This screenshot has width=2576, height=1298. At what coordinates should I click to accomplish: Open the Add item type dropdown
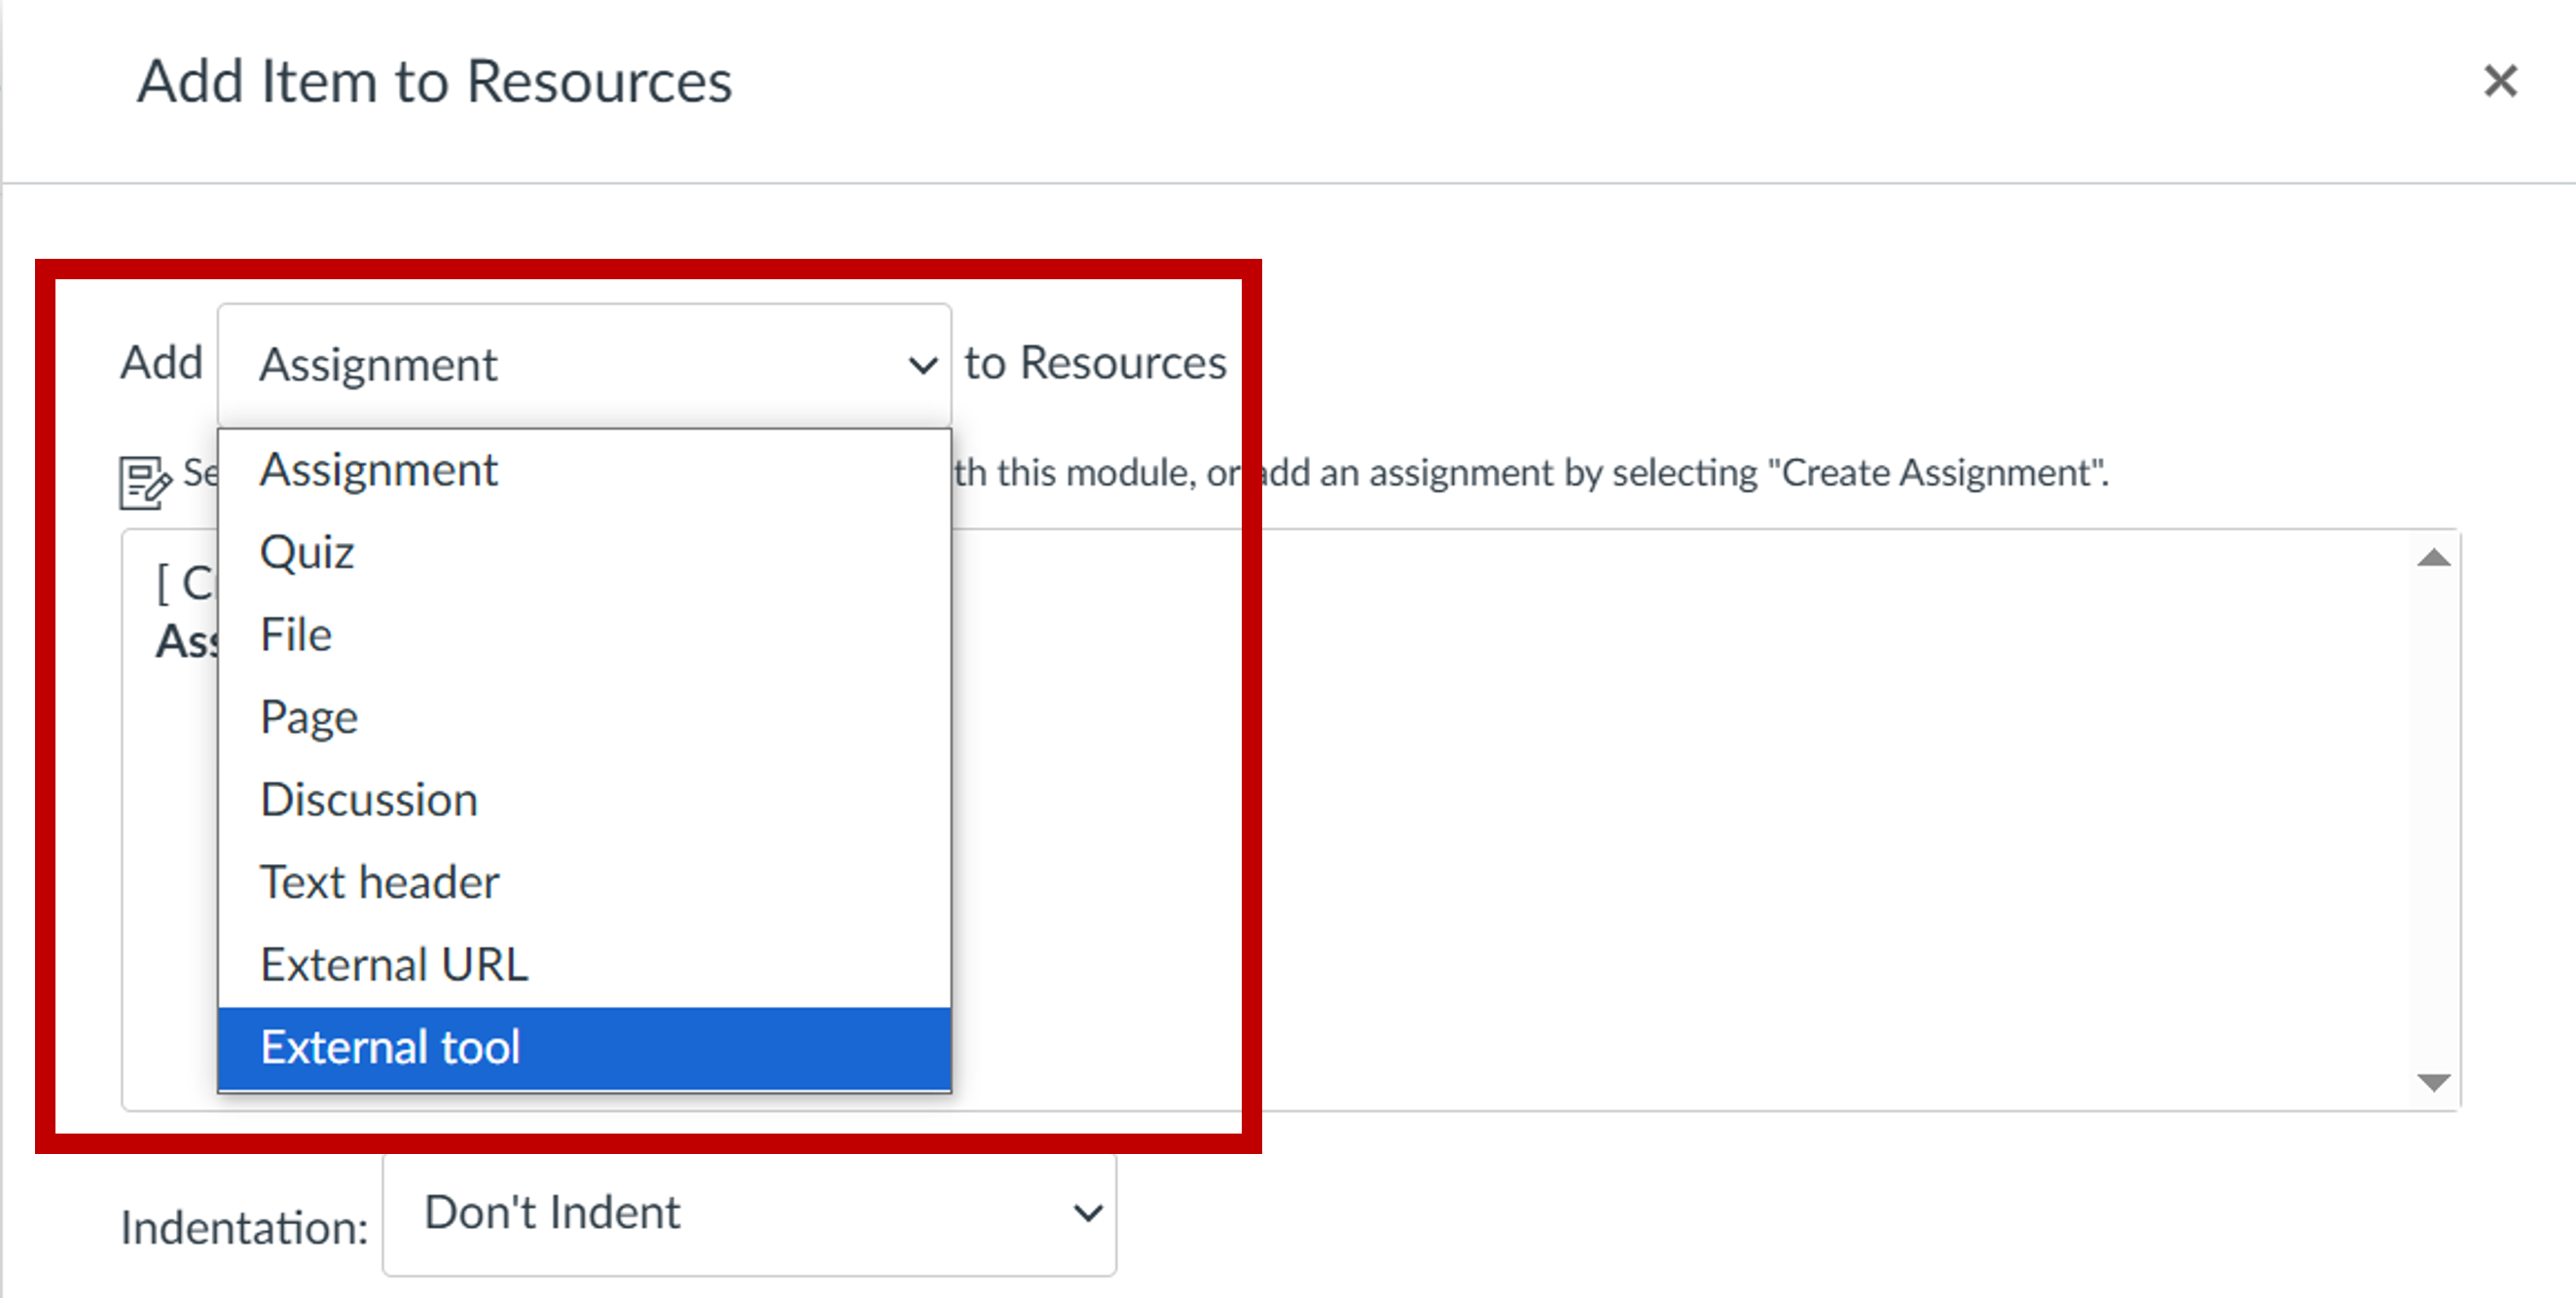pos(583,364)
